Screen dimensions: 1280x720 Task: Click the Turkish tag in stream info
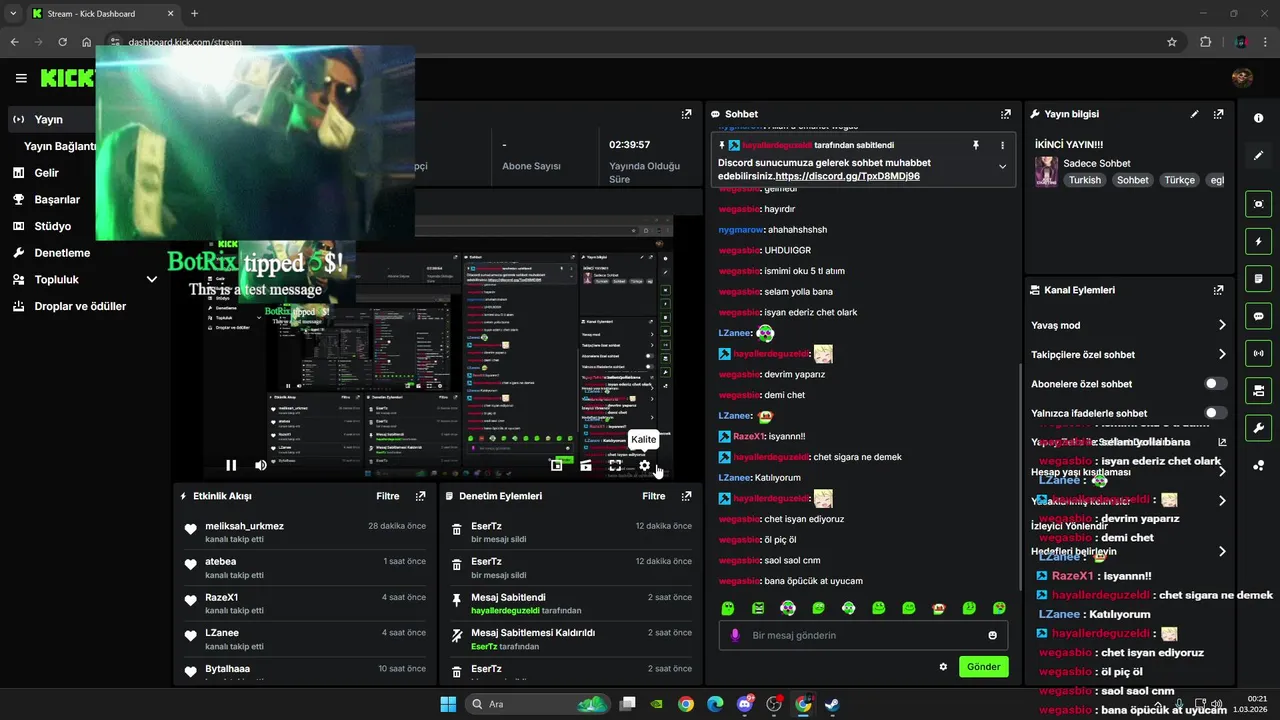pyautogui.click(x=1084, y=180)
